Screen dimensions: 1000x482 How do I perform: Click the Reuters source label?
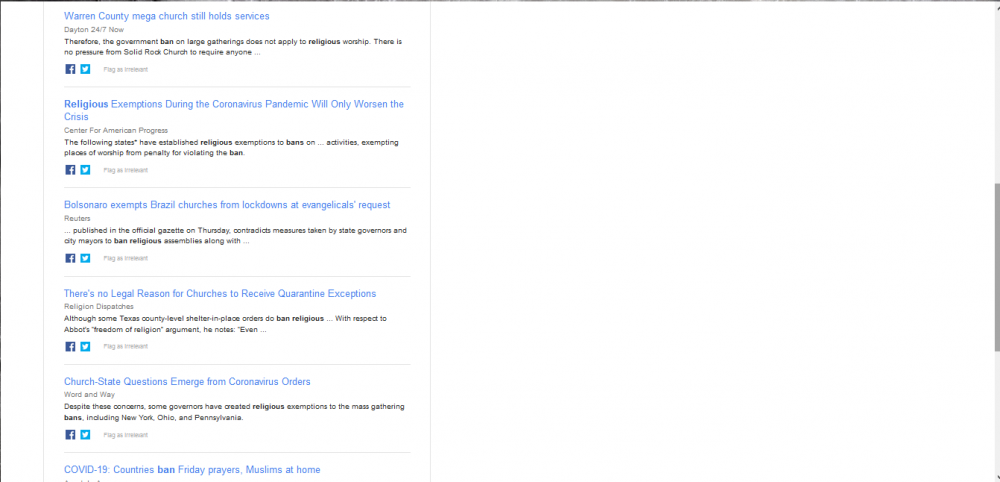(77, 218)
